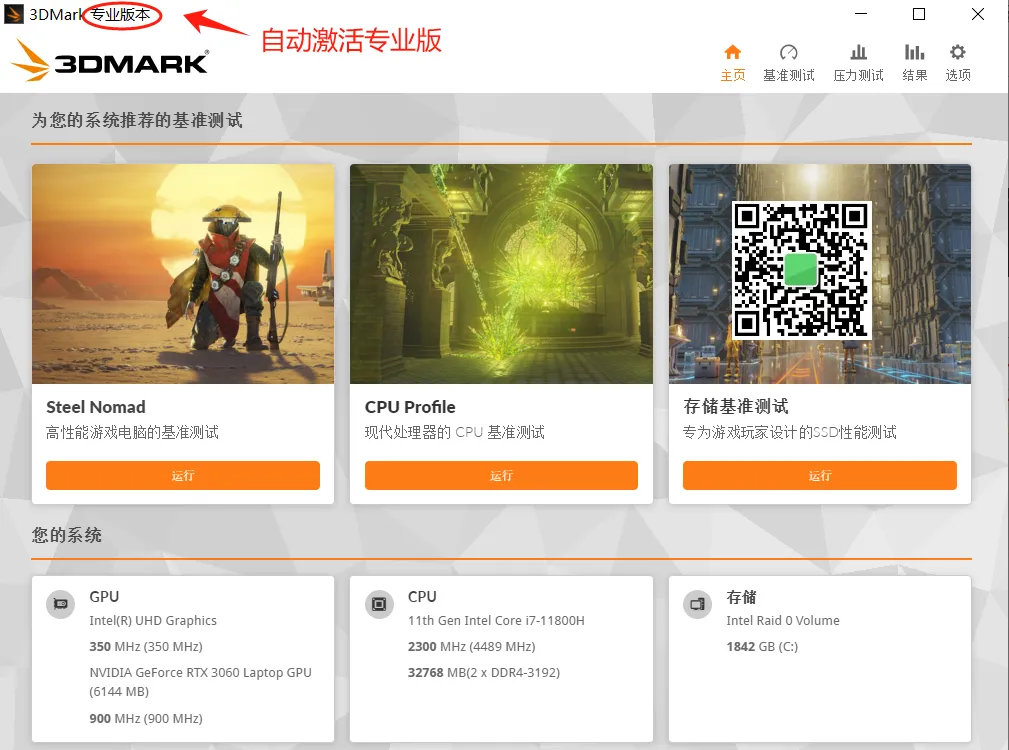
Task: Open Options via the gear icon
Action: (x=958, y=52)
